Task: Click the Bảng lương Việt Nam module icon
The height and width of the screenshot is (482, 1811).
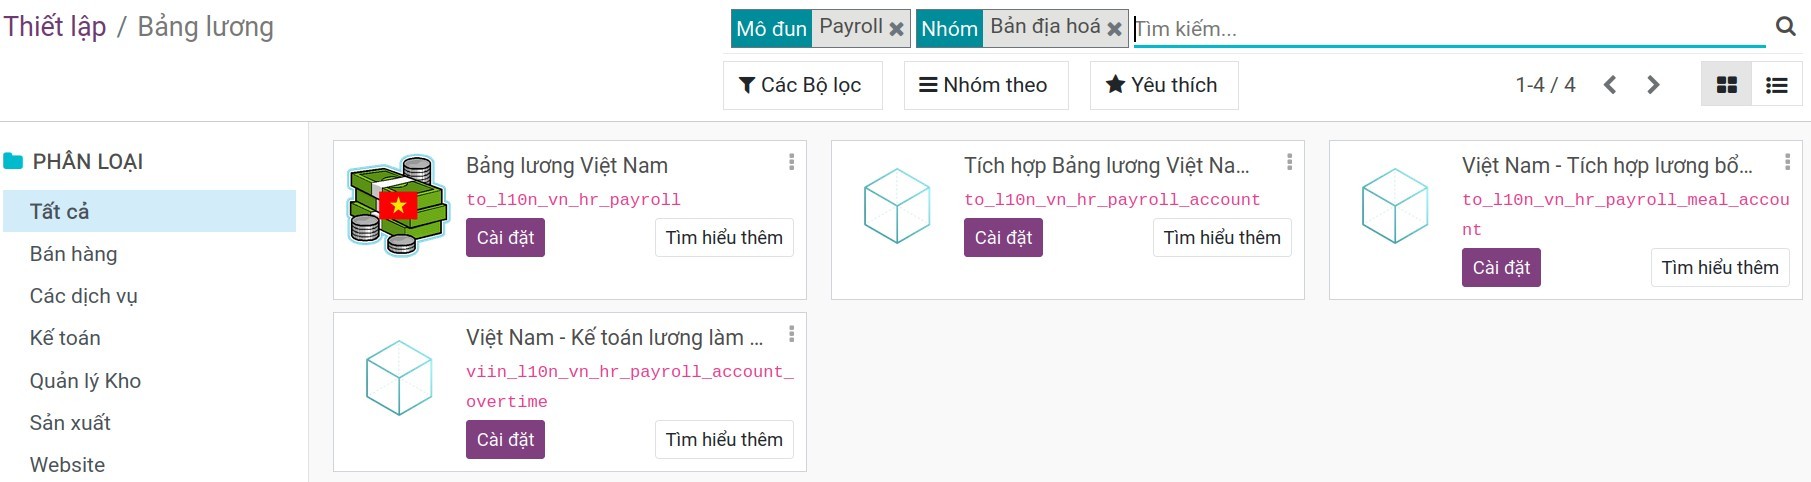Action: click(x=398, y=205)
